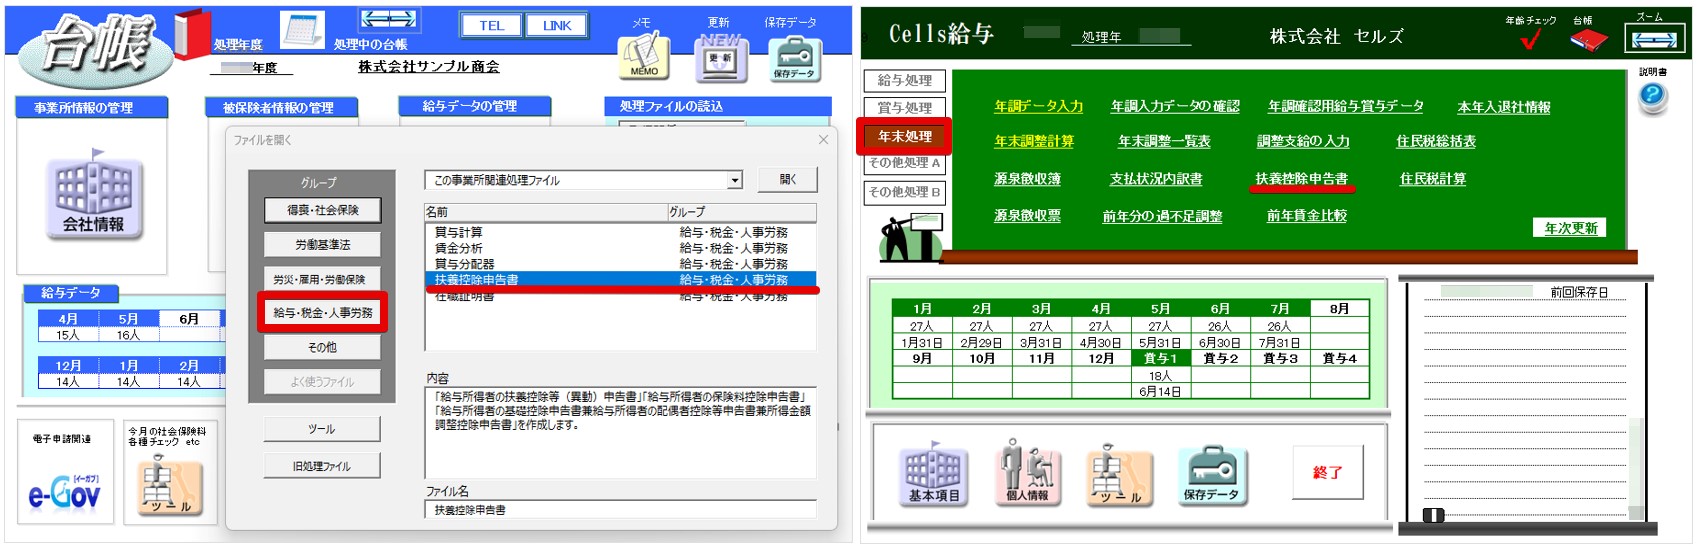The height and width of the screenshot is (546, 1698).
Task: Select the 年末処理 menu tab
Action: pyautogui.click(x=904, y=136)
